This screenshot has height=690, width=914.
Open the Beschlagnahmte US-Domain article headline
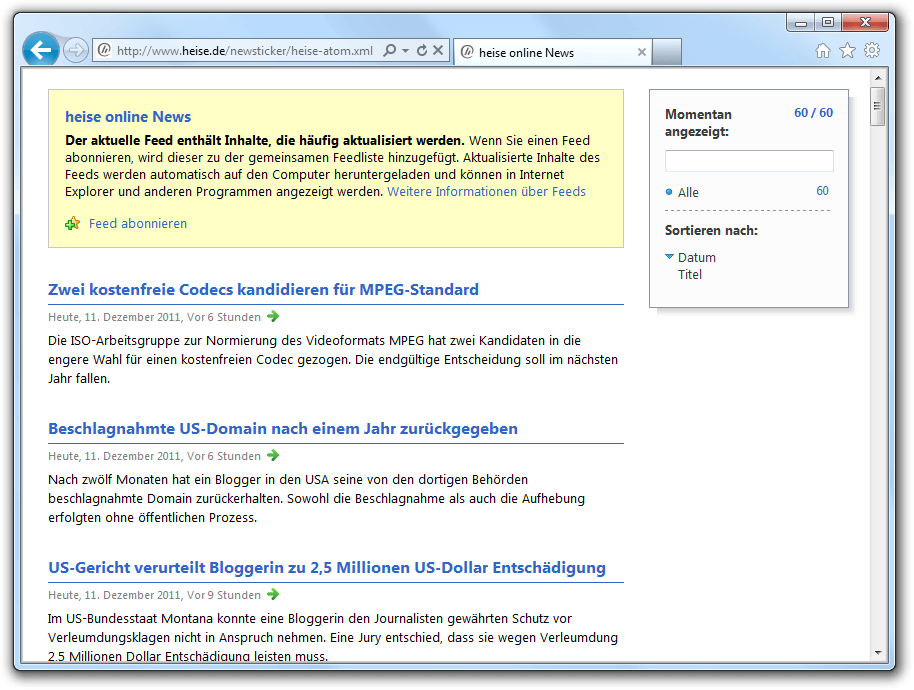point(283,429)
